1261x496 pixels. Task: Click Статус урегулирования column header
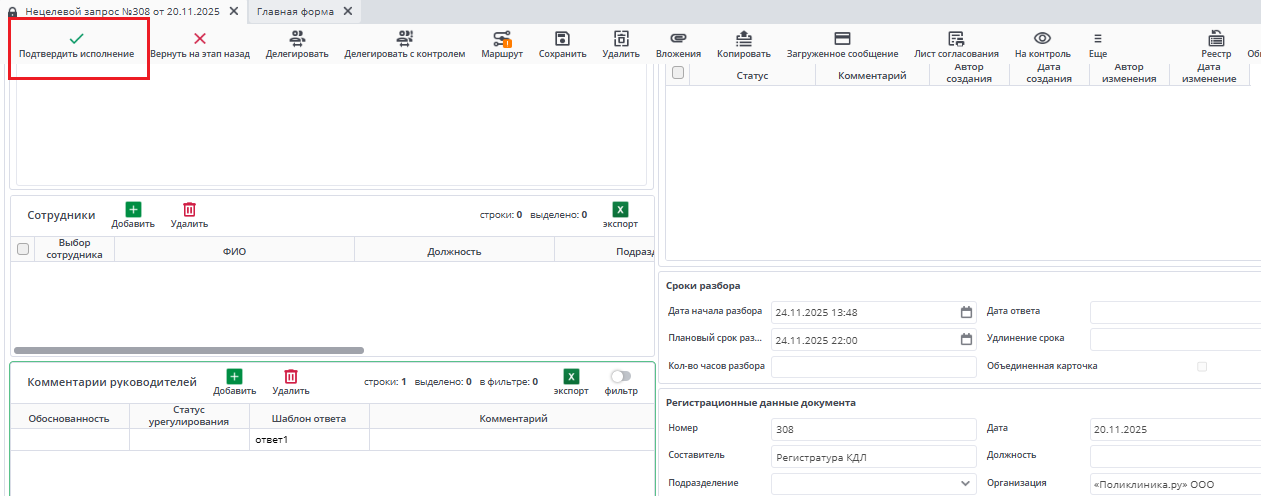pyautogui.click(x=189, y=418)
